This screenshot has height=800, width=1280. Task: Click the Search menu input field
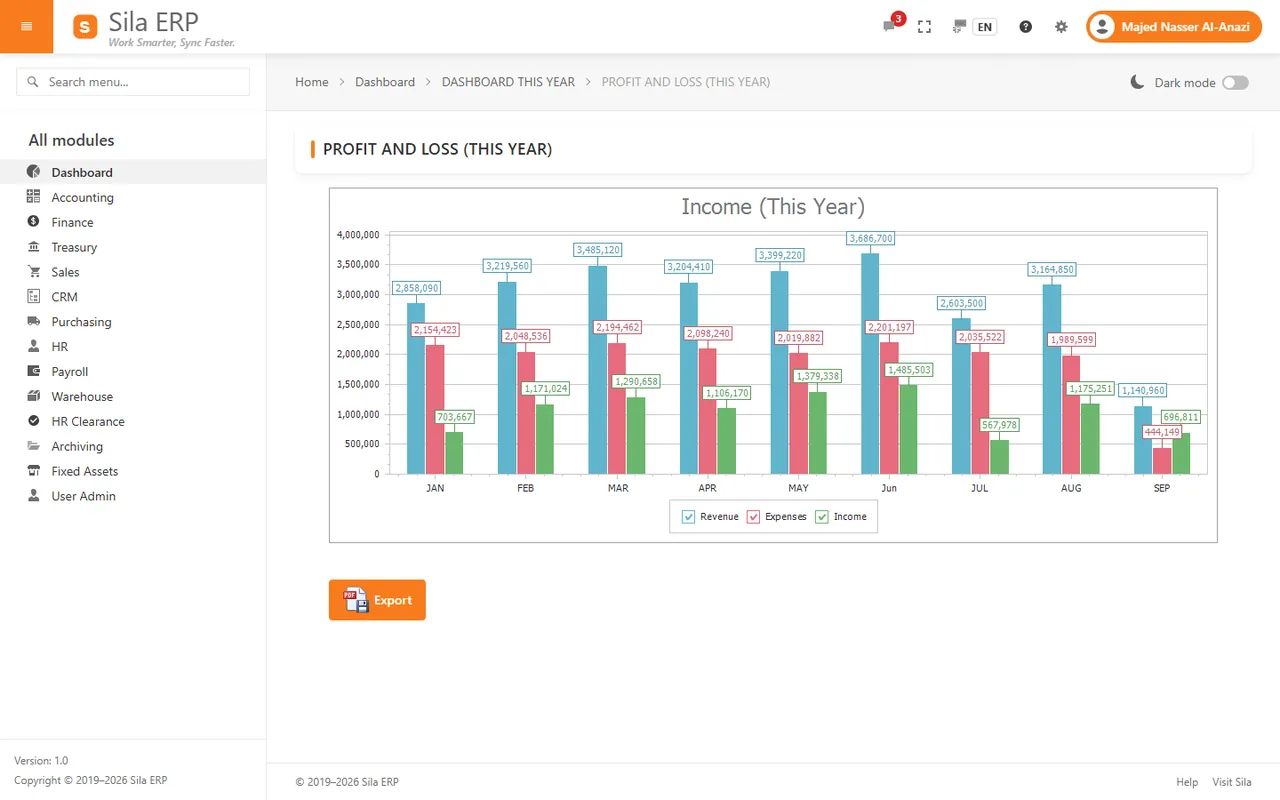pos(133,82)
